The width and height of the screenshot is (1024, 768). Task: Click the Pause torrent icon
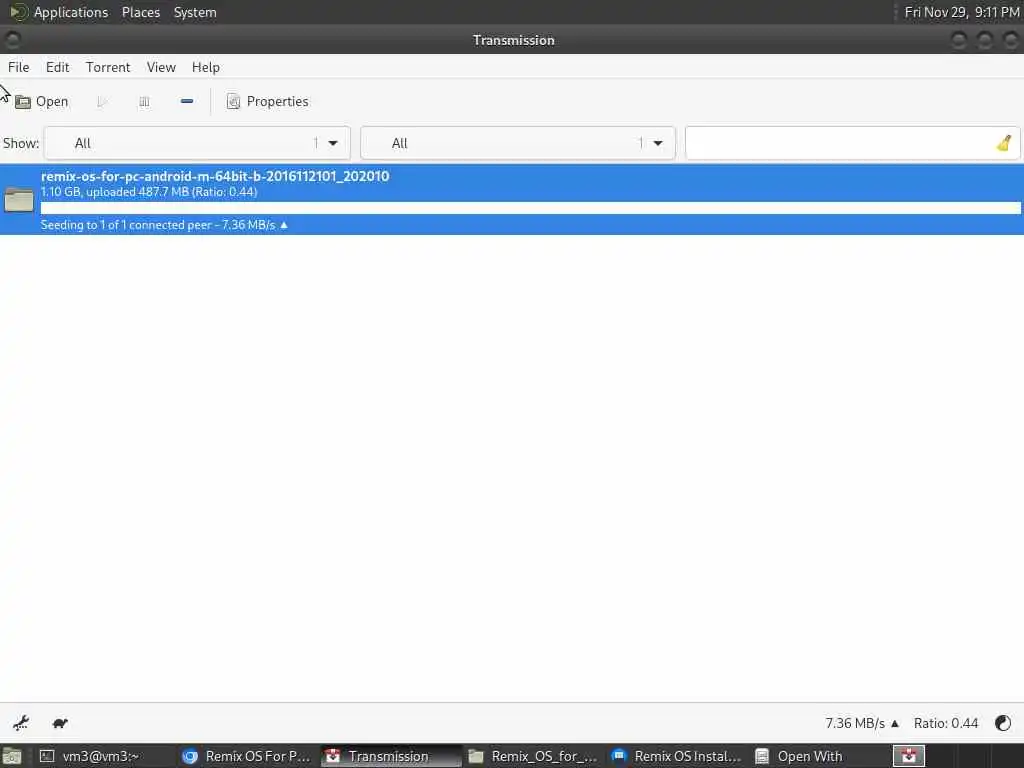tap(144, 102)
